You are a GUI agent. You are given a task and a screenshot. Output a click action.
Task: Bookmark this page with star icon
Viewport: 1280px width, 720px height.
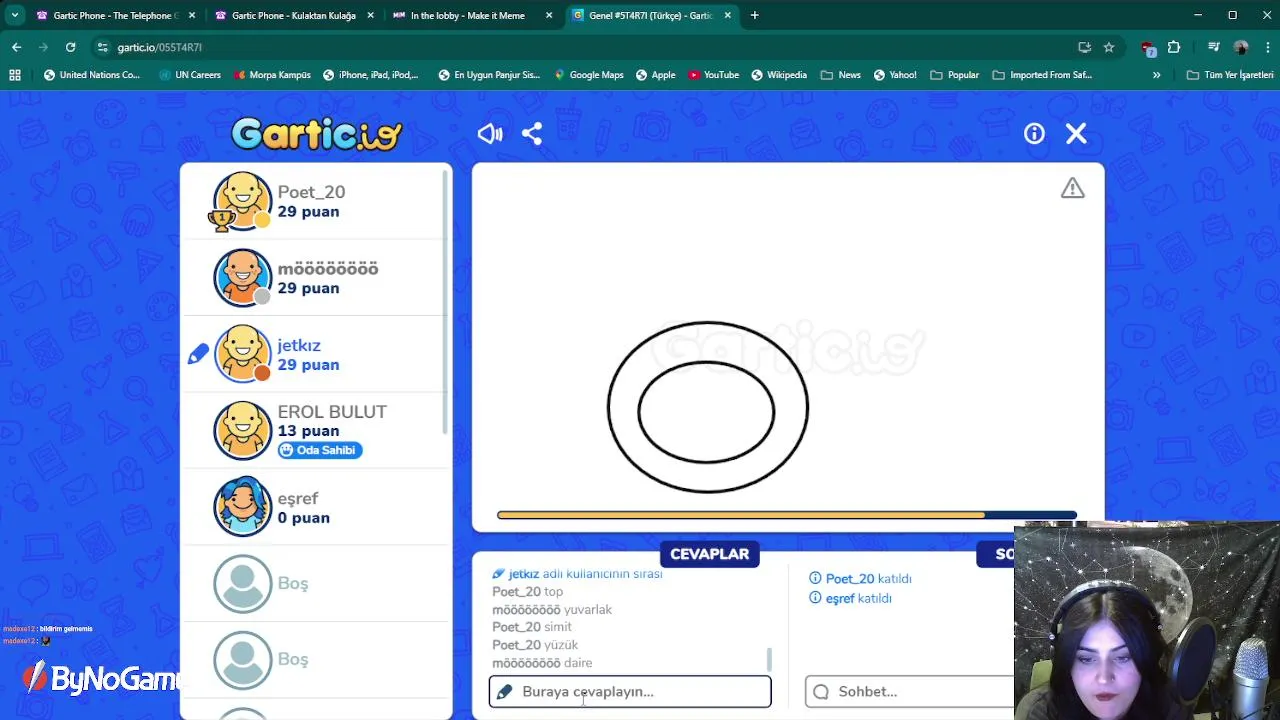[1109, 47]
